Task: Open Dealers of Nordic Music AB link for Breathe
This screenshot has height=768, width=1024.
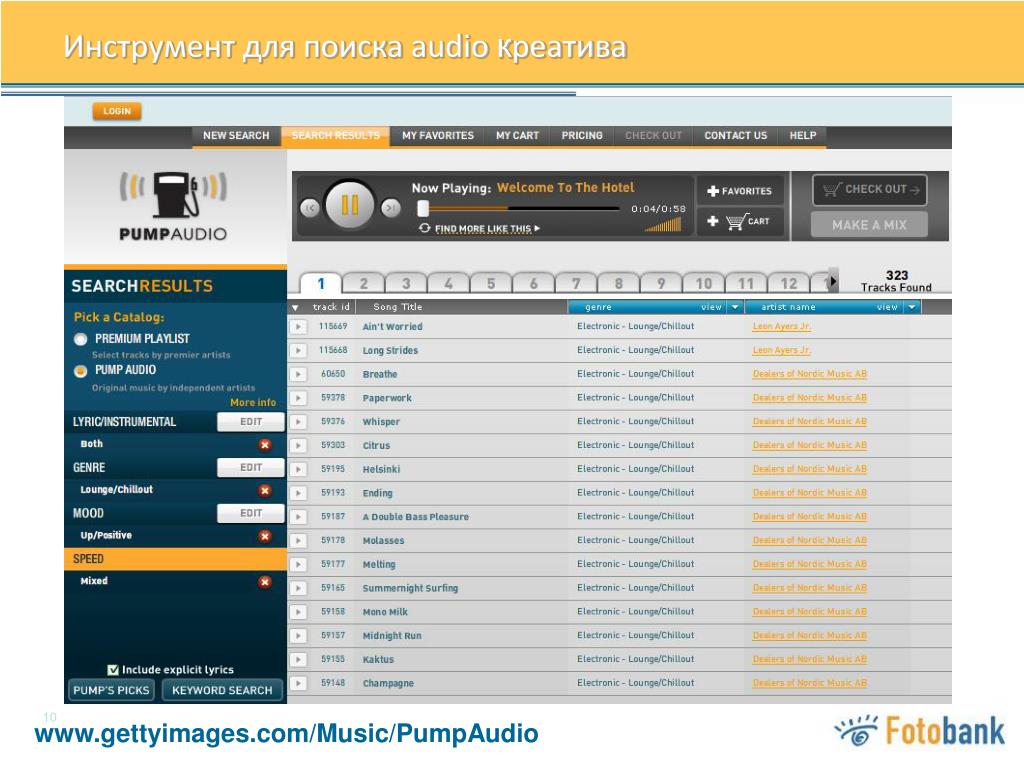Action: coord(810,374)
